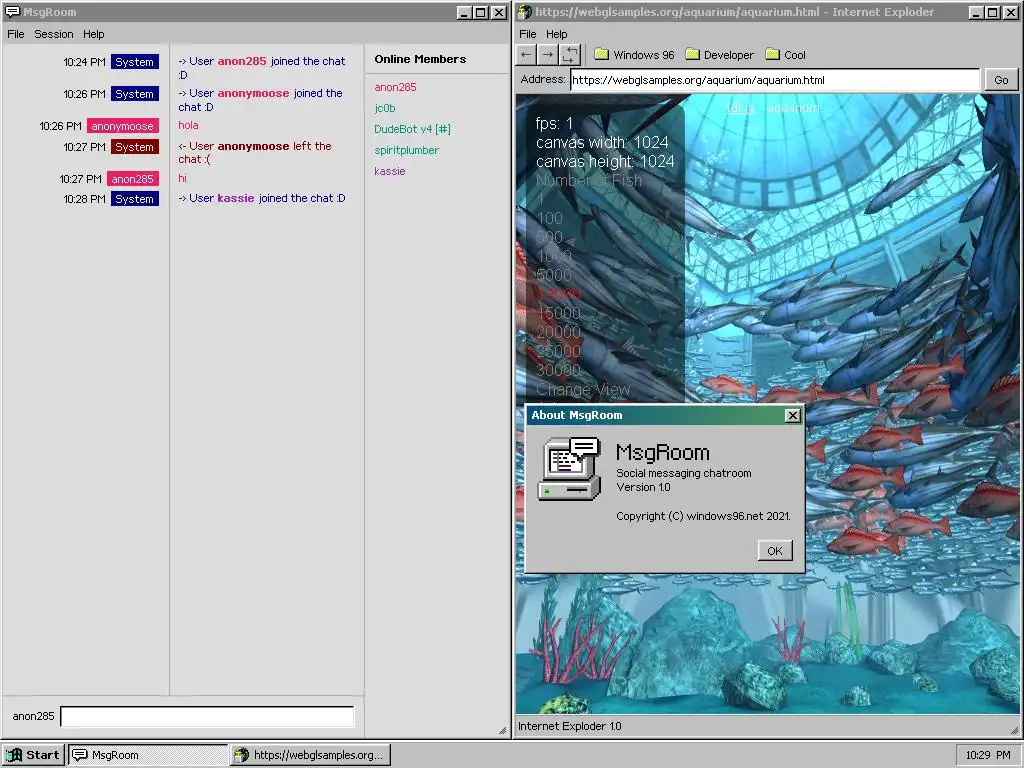Open the Cool bookmark folder
This screenshot has height=768, width=1024.
tap(786, 55)
